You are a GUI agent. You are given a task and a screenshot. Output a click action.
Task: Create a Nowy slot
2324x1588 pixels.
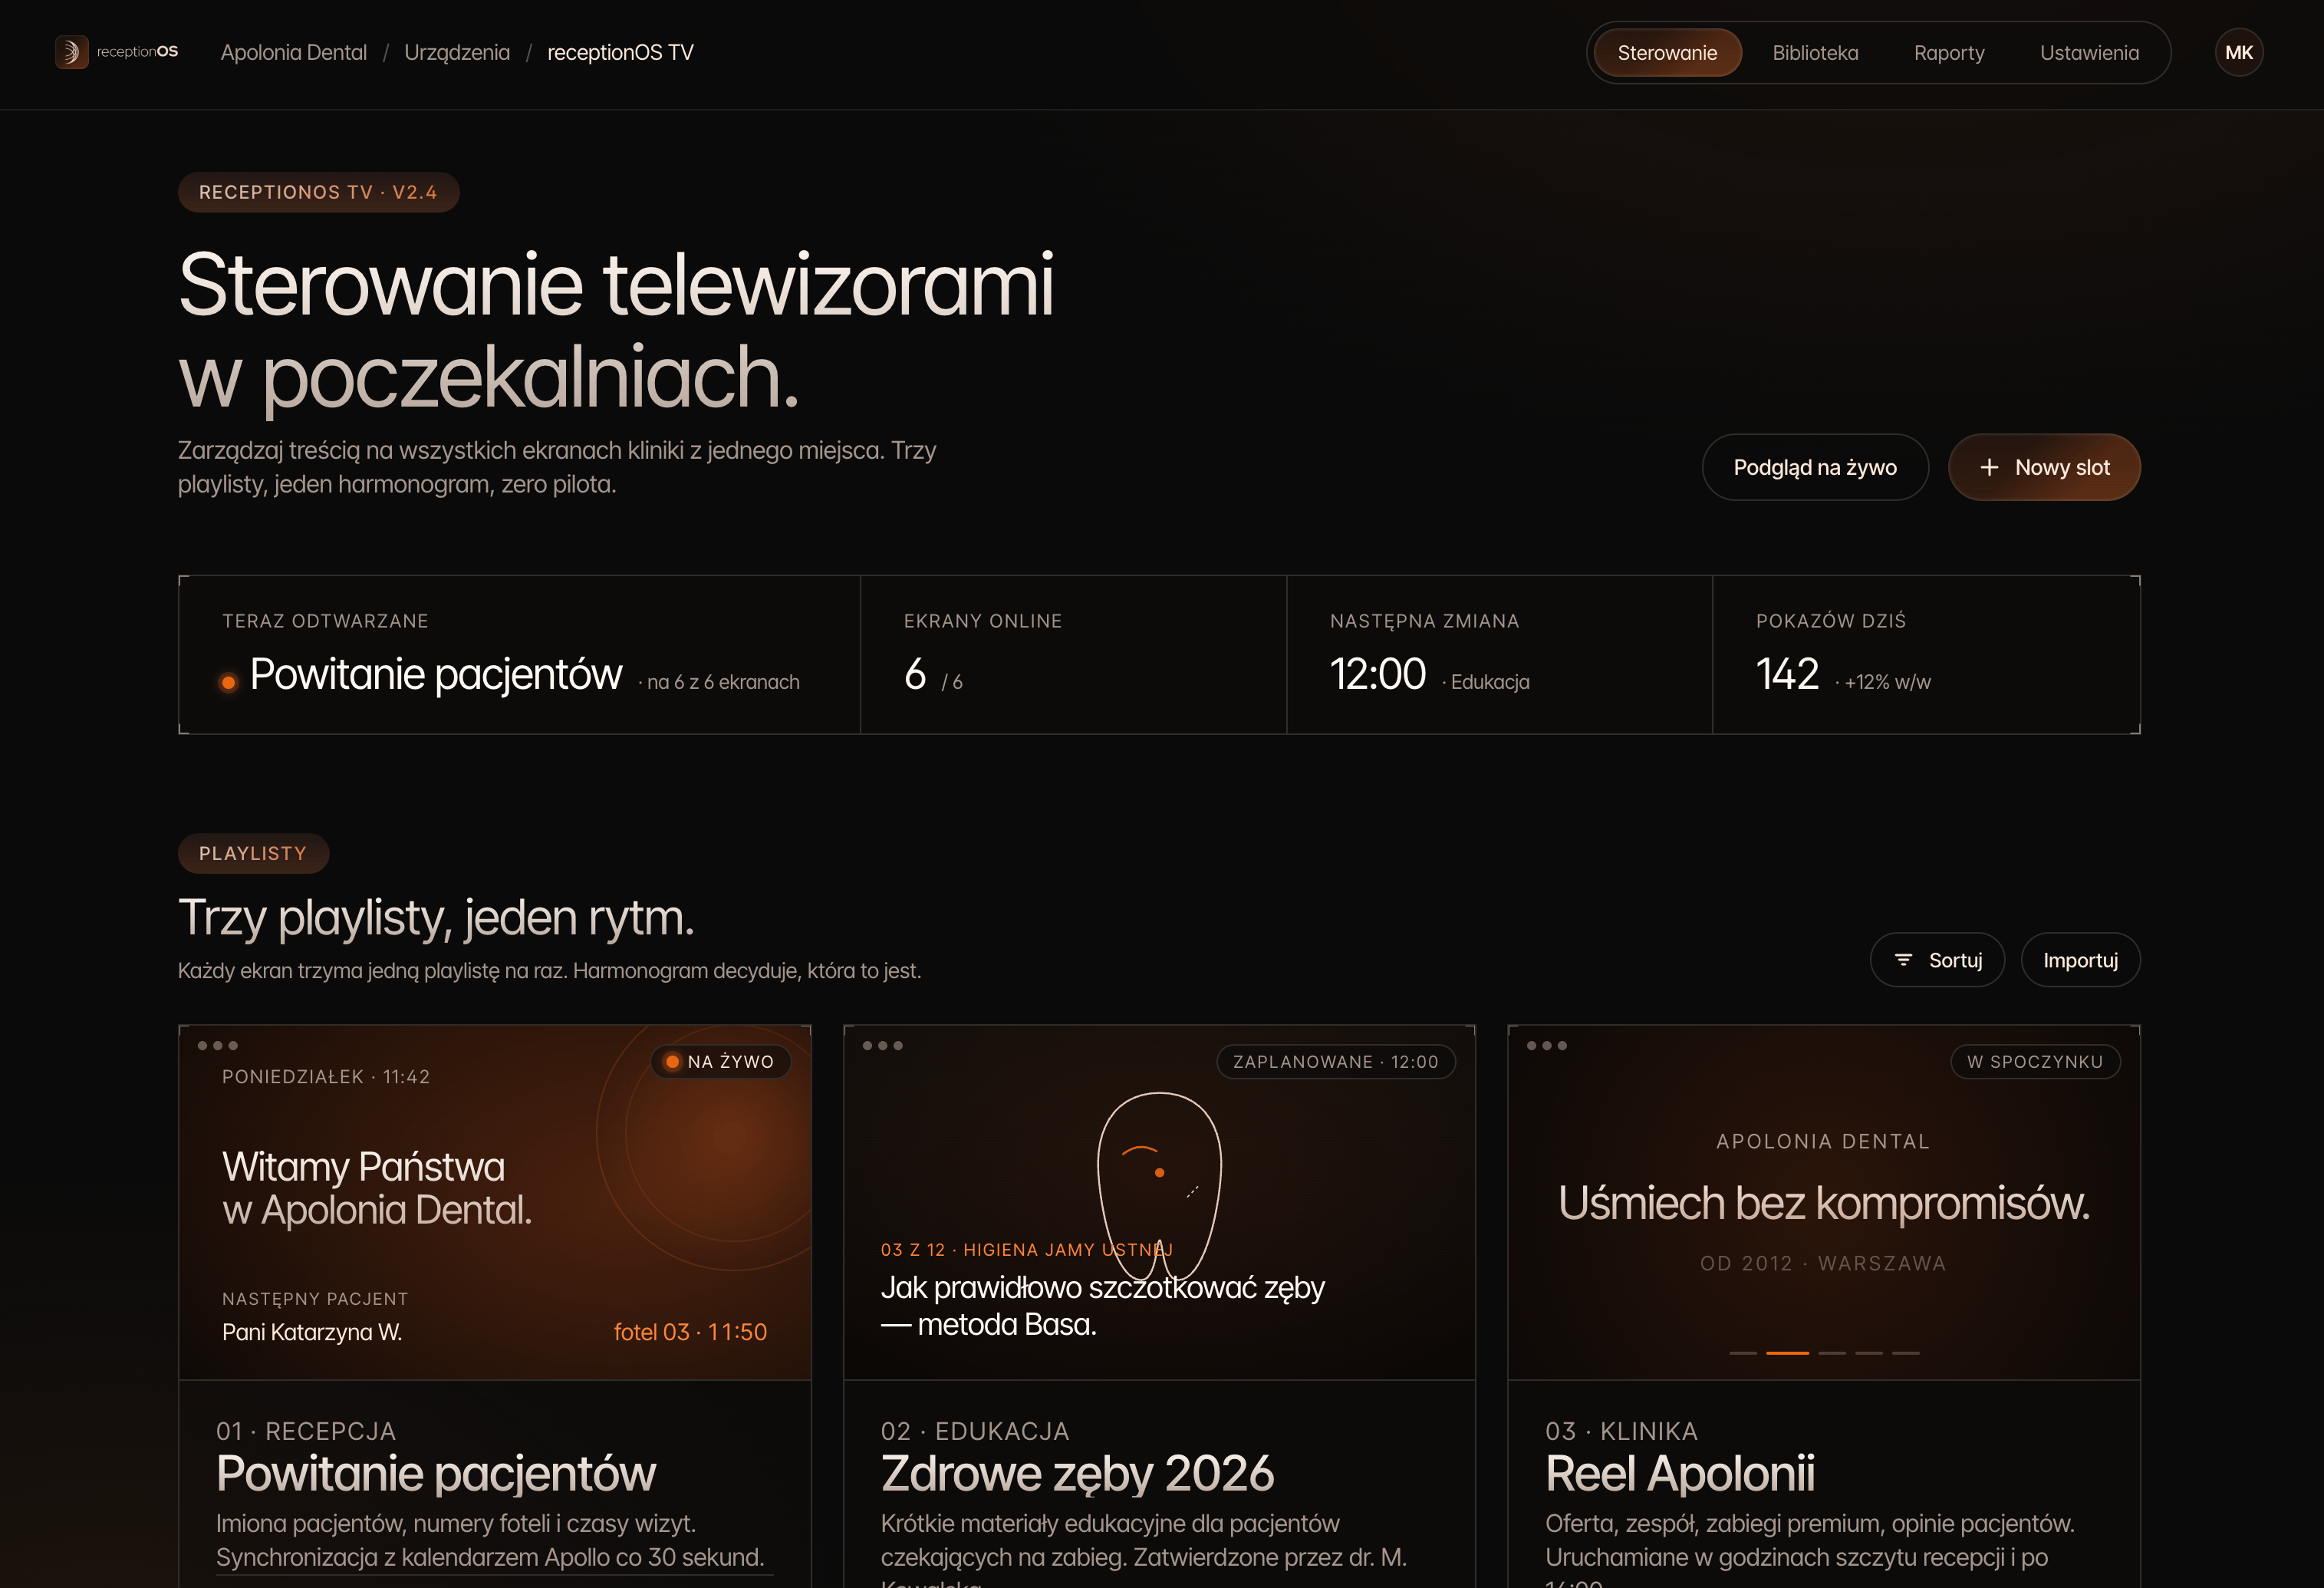2044,467
